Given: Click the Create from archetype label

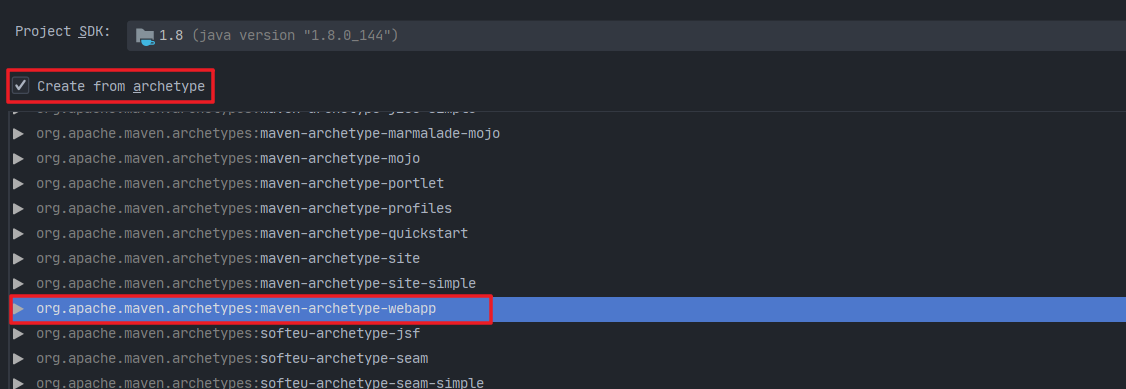Looking at the screenshot, I should (x=121, y=87).
